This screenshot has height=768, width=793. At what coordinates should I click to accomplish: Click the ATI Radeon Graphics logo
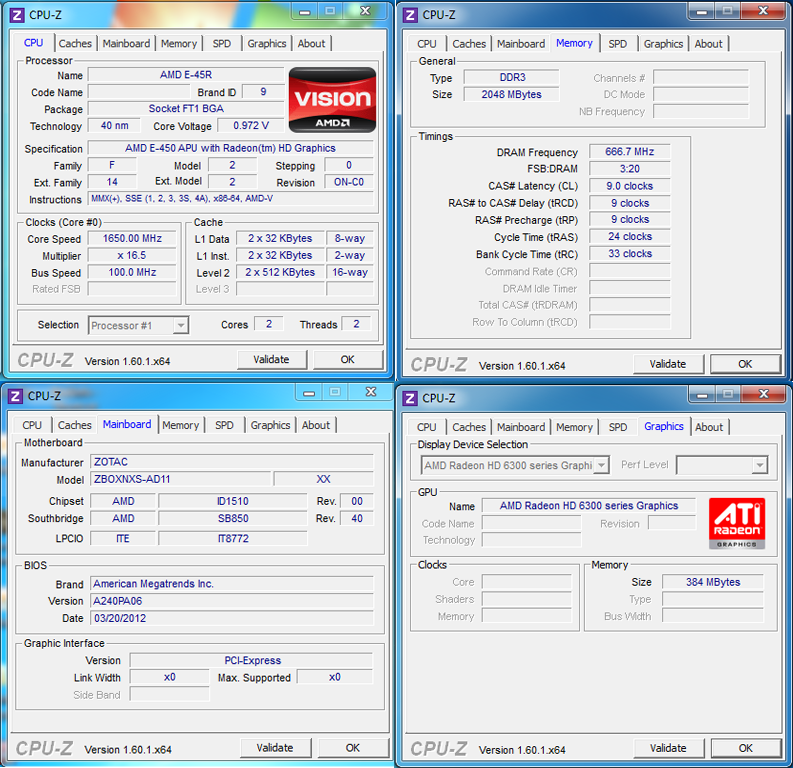(736, 523)
